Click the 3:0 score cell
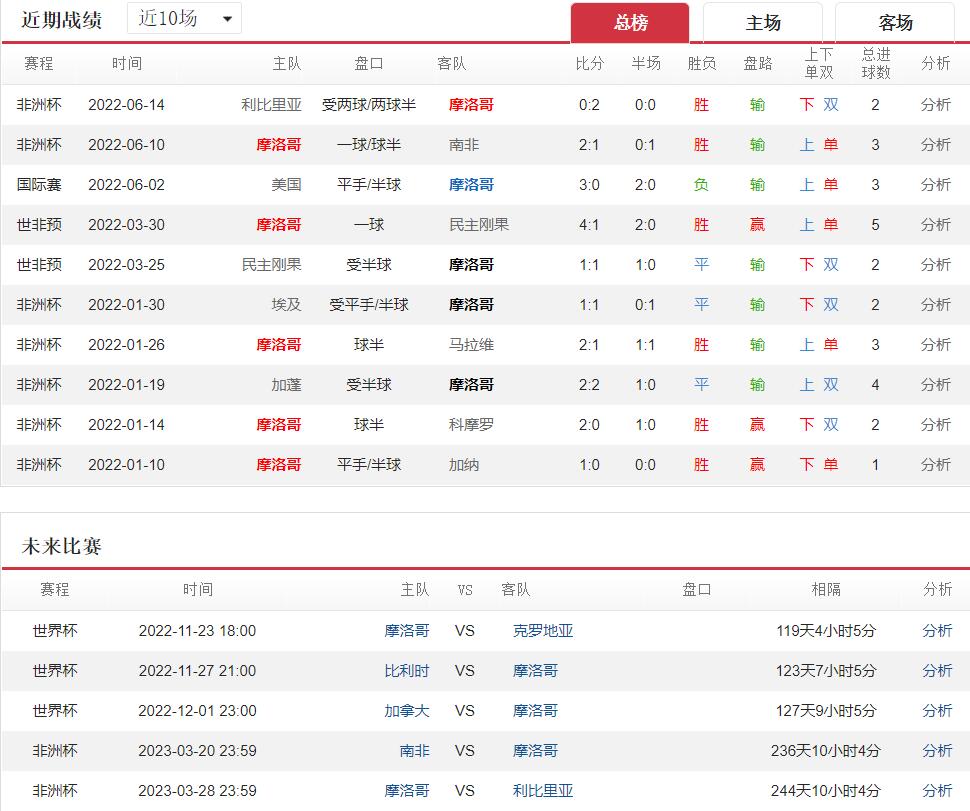Screen dimensions: 970x811 click(x=589, y=184)
